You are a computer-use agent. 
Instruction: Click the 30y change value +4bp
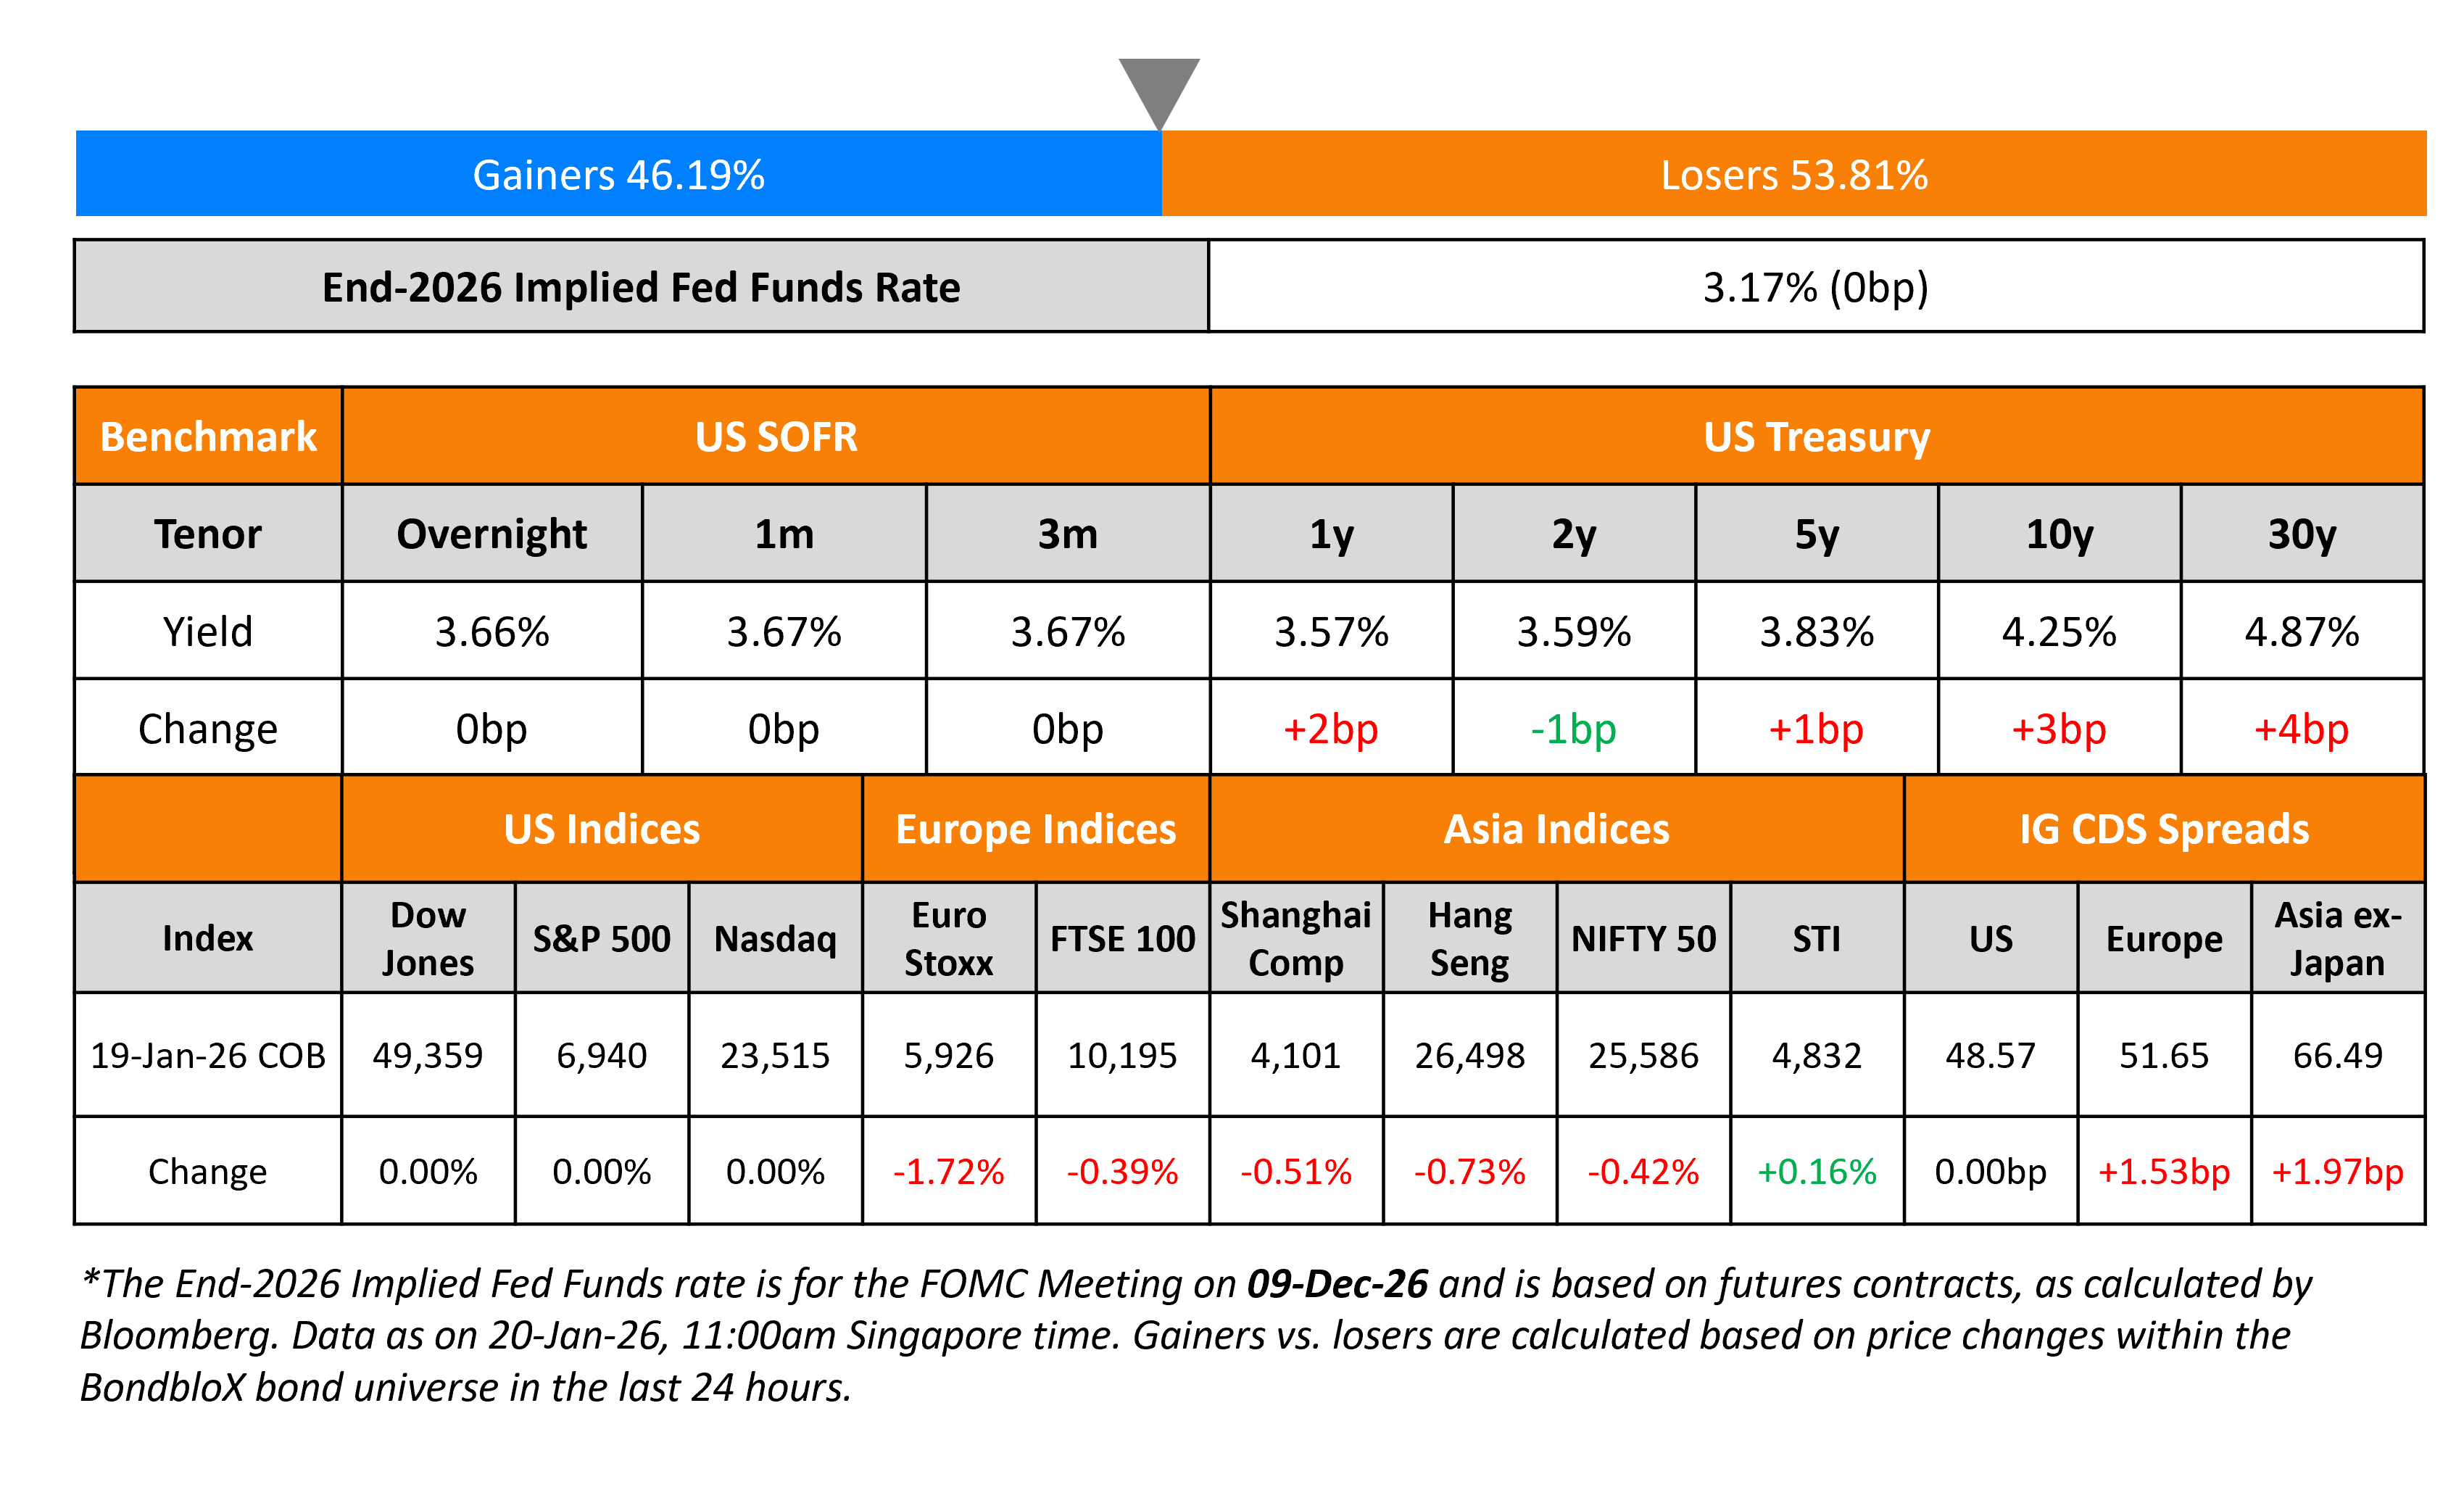click(x=2301, y=729)
